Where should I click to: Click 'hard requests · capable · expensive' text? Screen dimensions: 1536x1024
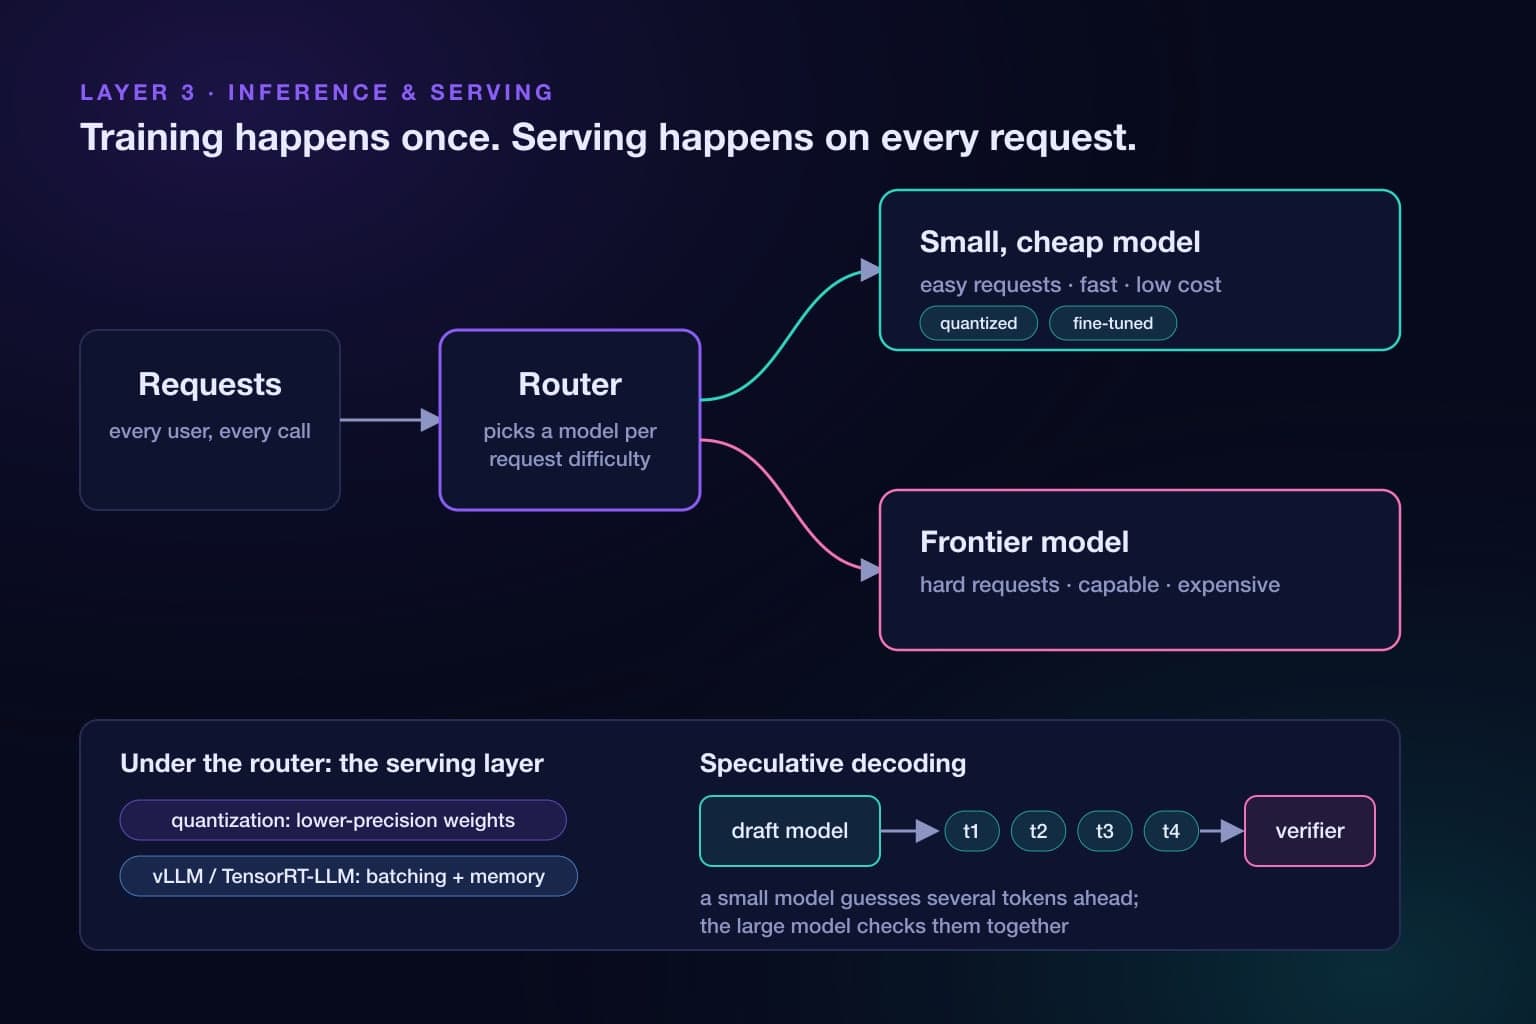tap(1100, 585)
